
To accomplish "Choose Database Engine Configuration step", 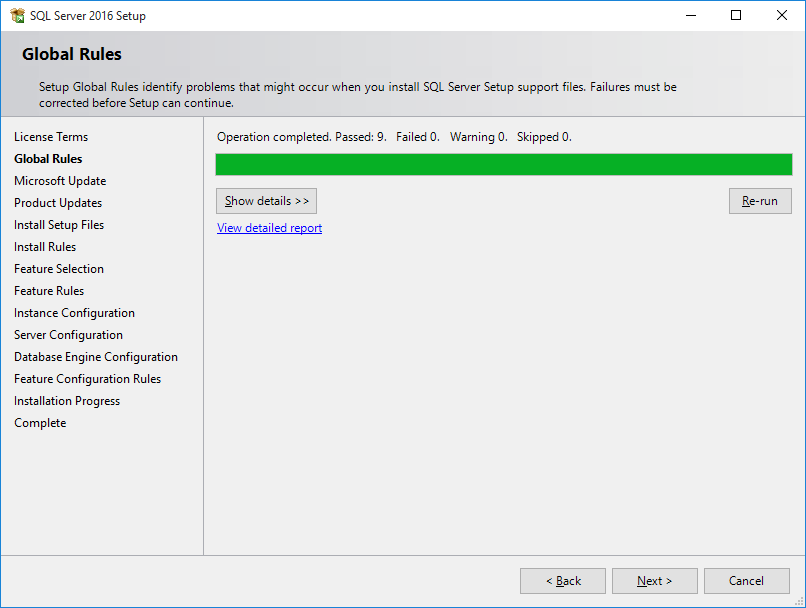I will click(96, 357).
